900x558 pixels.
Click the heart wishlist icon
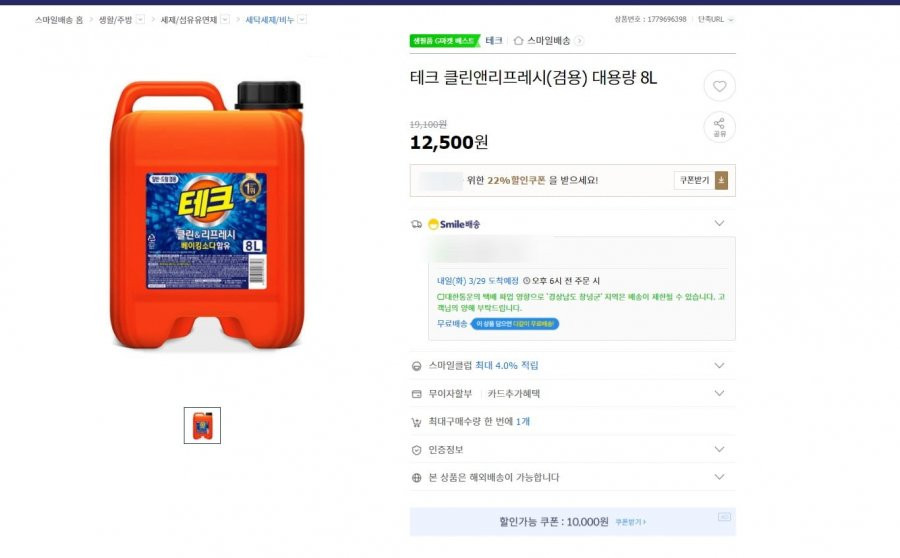(719, 86)
